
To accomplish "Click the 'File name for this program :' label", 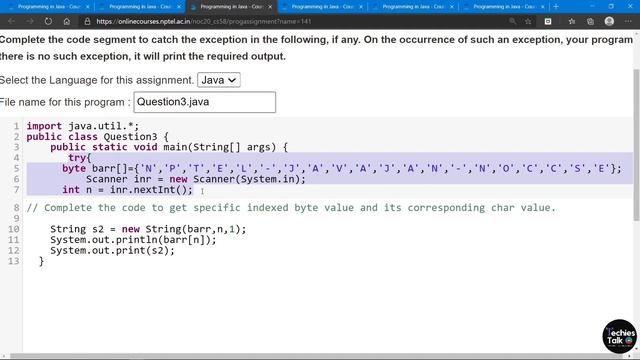I will [x=65, y=102].
